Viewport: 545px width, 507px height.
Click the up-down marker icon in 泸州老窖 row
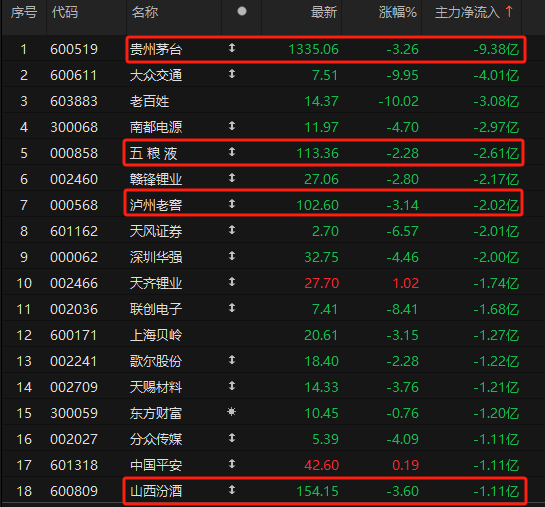click(x=232, y=204)
